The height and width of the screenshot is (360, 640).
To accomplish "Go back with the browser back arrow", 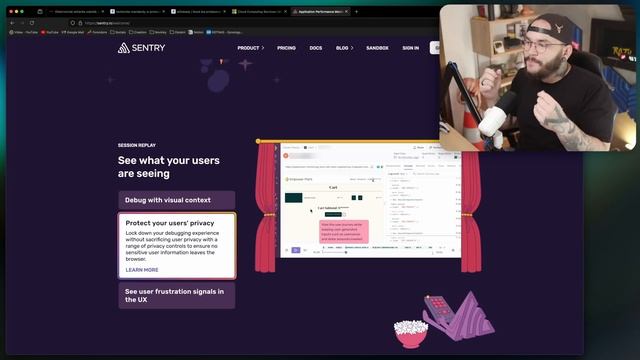I will pyautogui.click(x=12, y=23).
